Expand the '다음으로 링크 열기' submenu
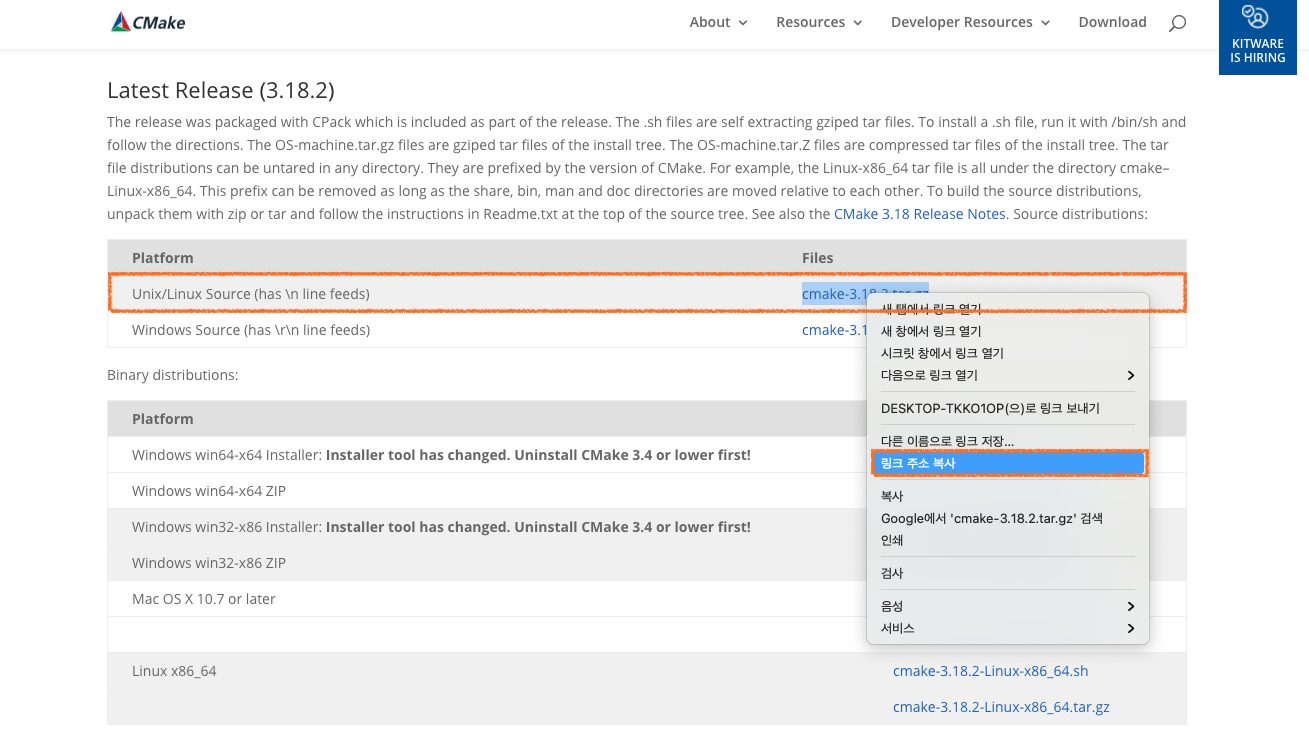 (1008, 375)
